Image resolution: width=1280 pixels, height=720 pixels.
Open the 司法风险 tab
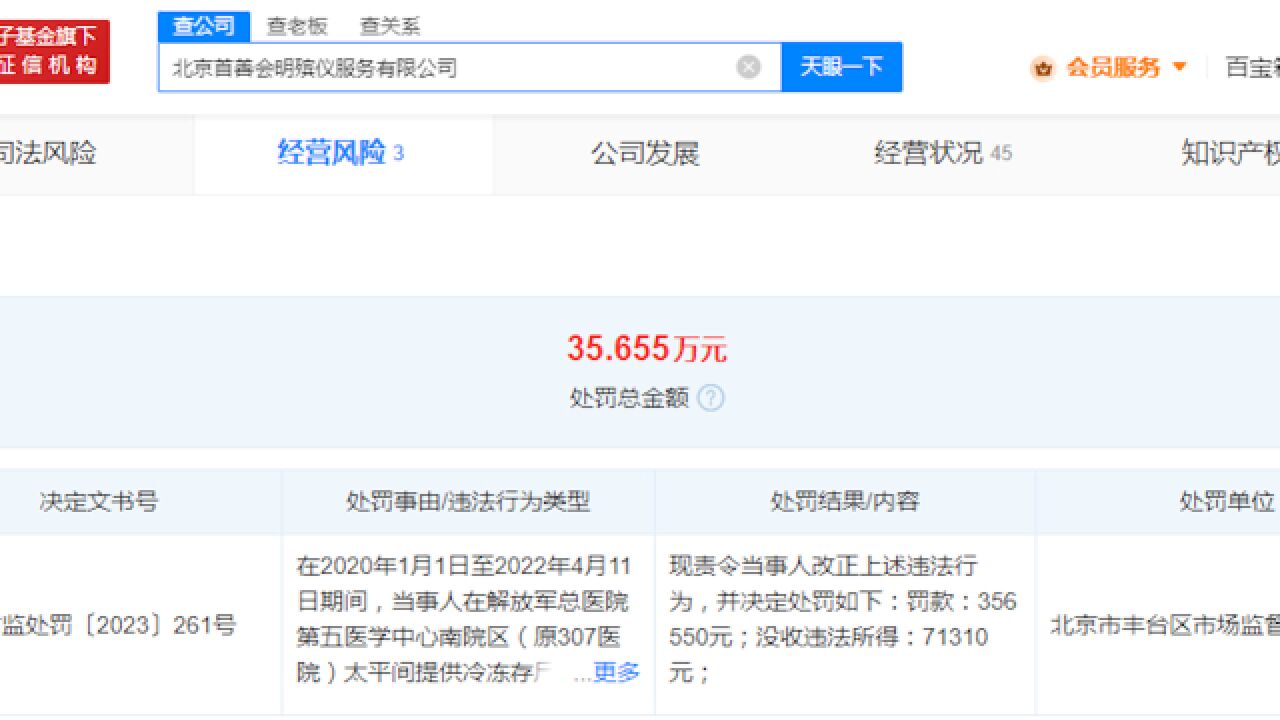tap(48, 154)
